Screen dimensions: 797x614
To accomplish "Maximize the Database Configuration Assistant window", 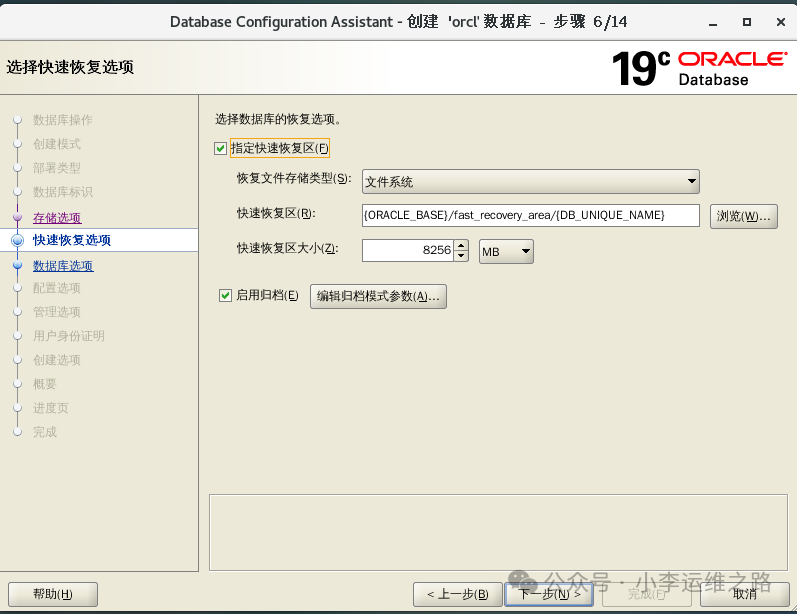I will 747,22.
